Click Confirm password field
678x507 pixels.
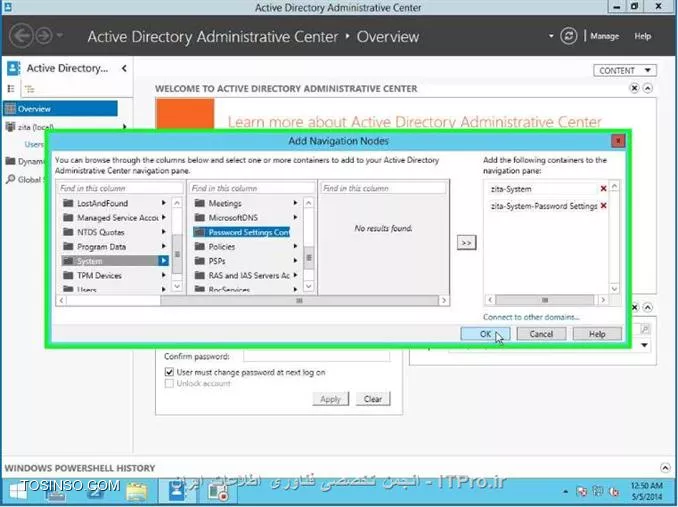[317, 356]
